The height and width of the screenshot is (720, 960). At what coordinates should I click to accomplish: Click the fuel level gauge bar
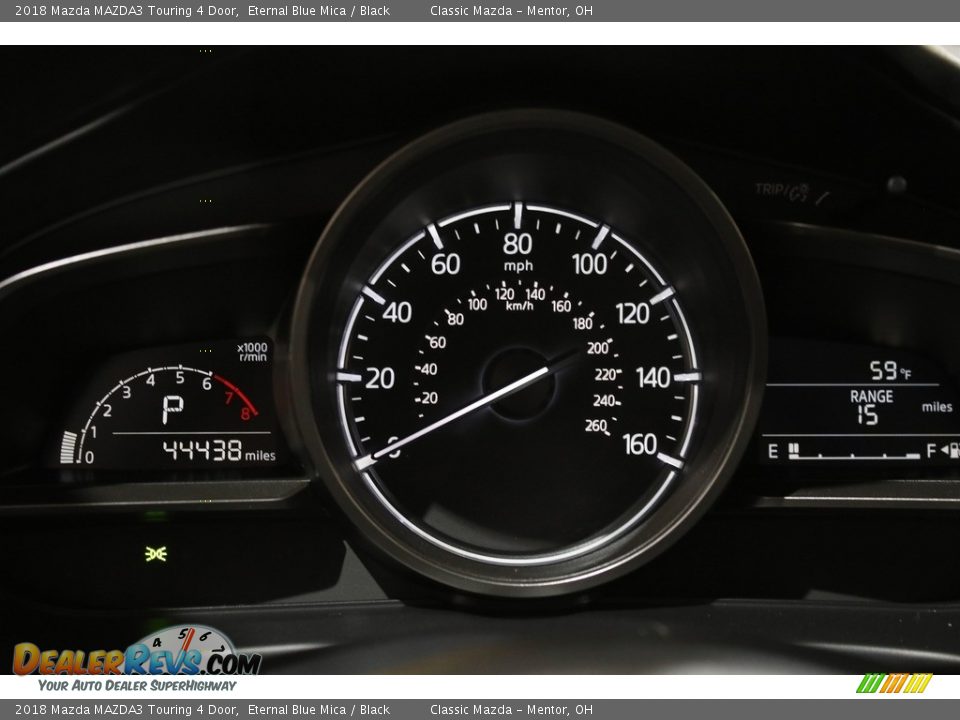(x=855, y=453)
